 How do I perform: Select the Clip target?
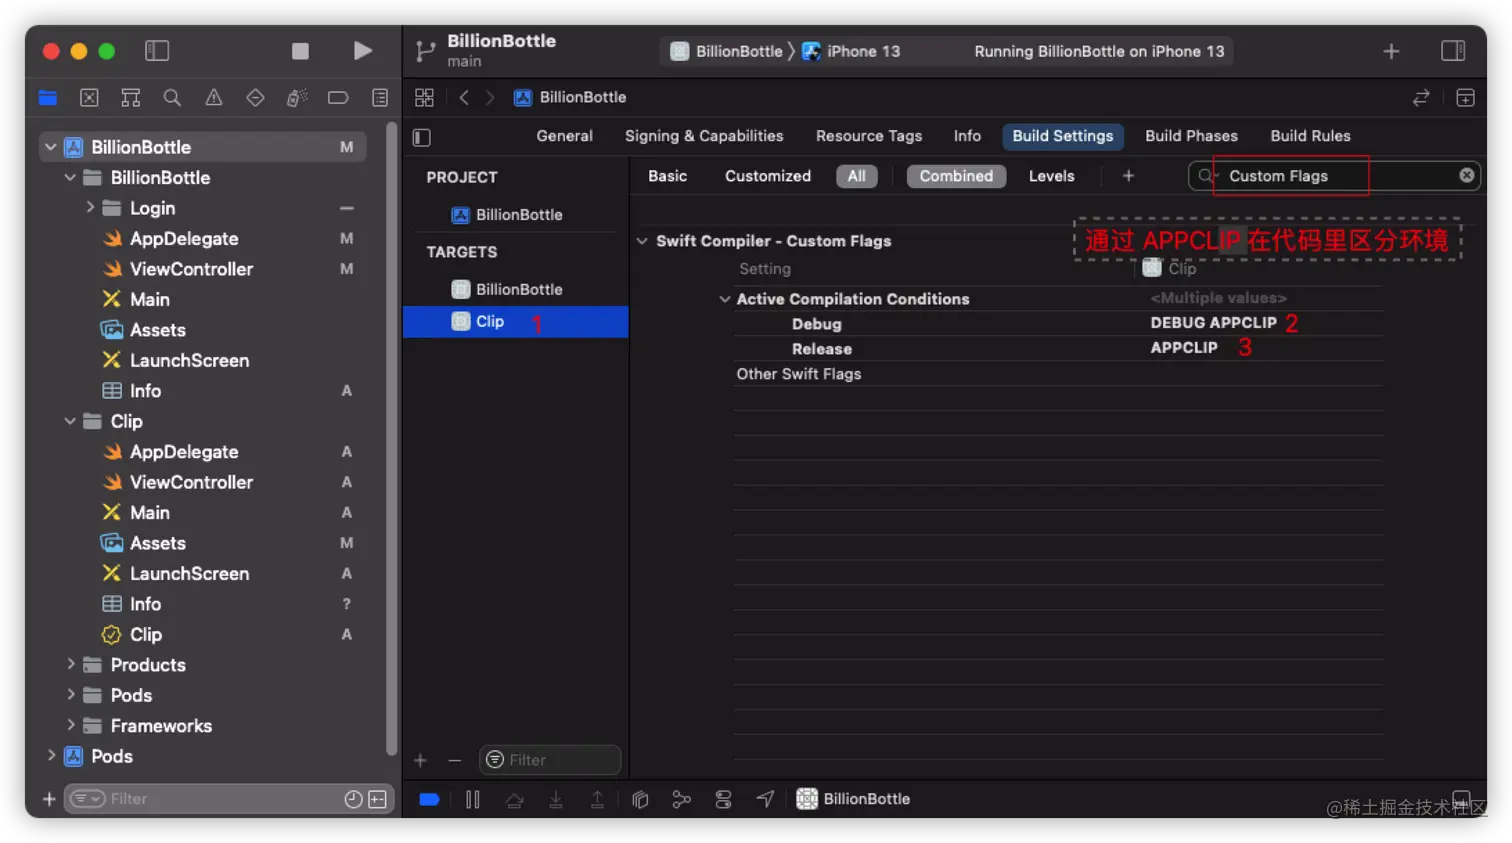[x=516, y=321]
